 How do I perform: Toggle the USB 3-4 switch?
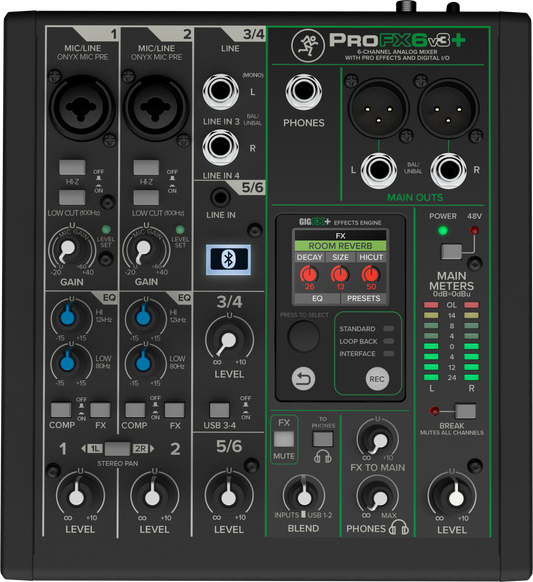[x=219, y=410]
